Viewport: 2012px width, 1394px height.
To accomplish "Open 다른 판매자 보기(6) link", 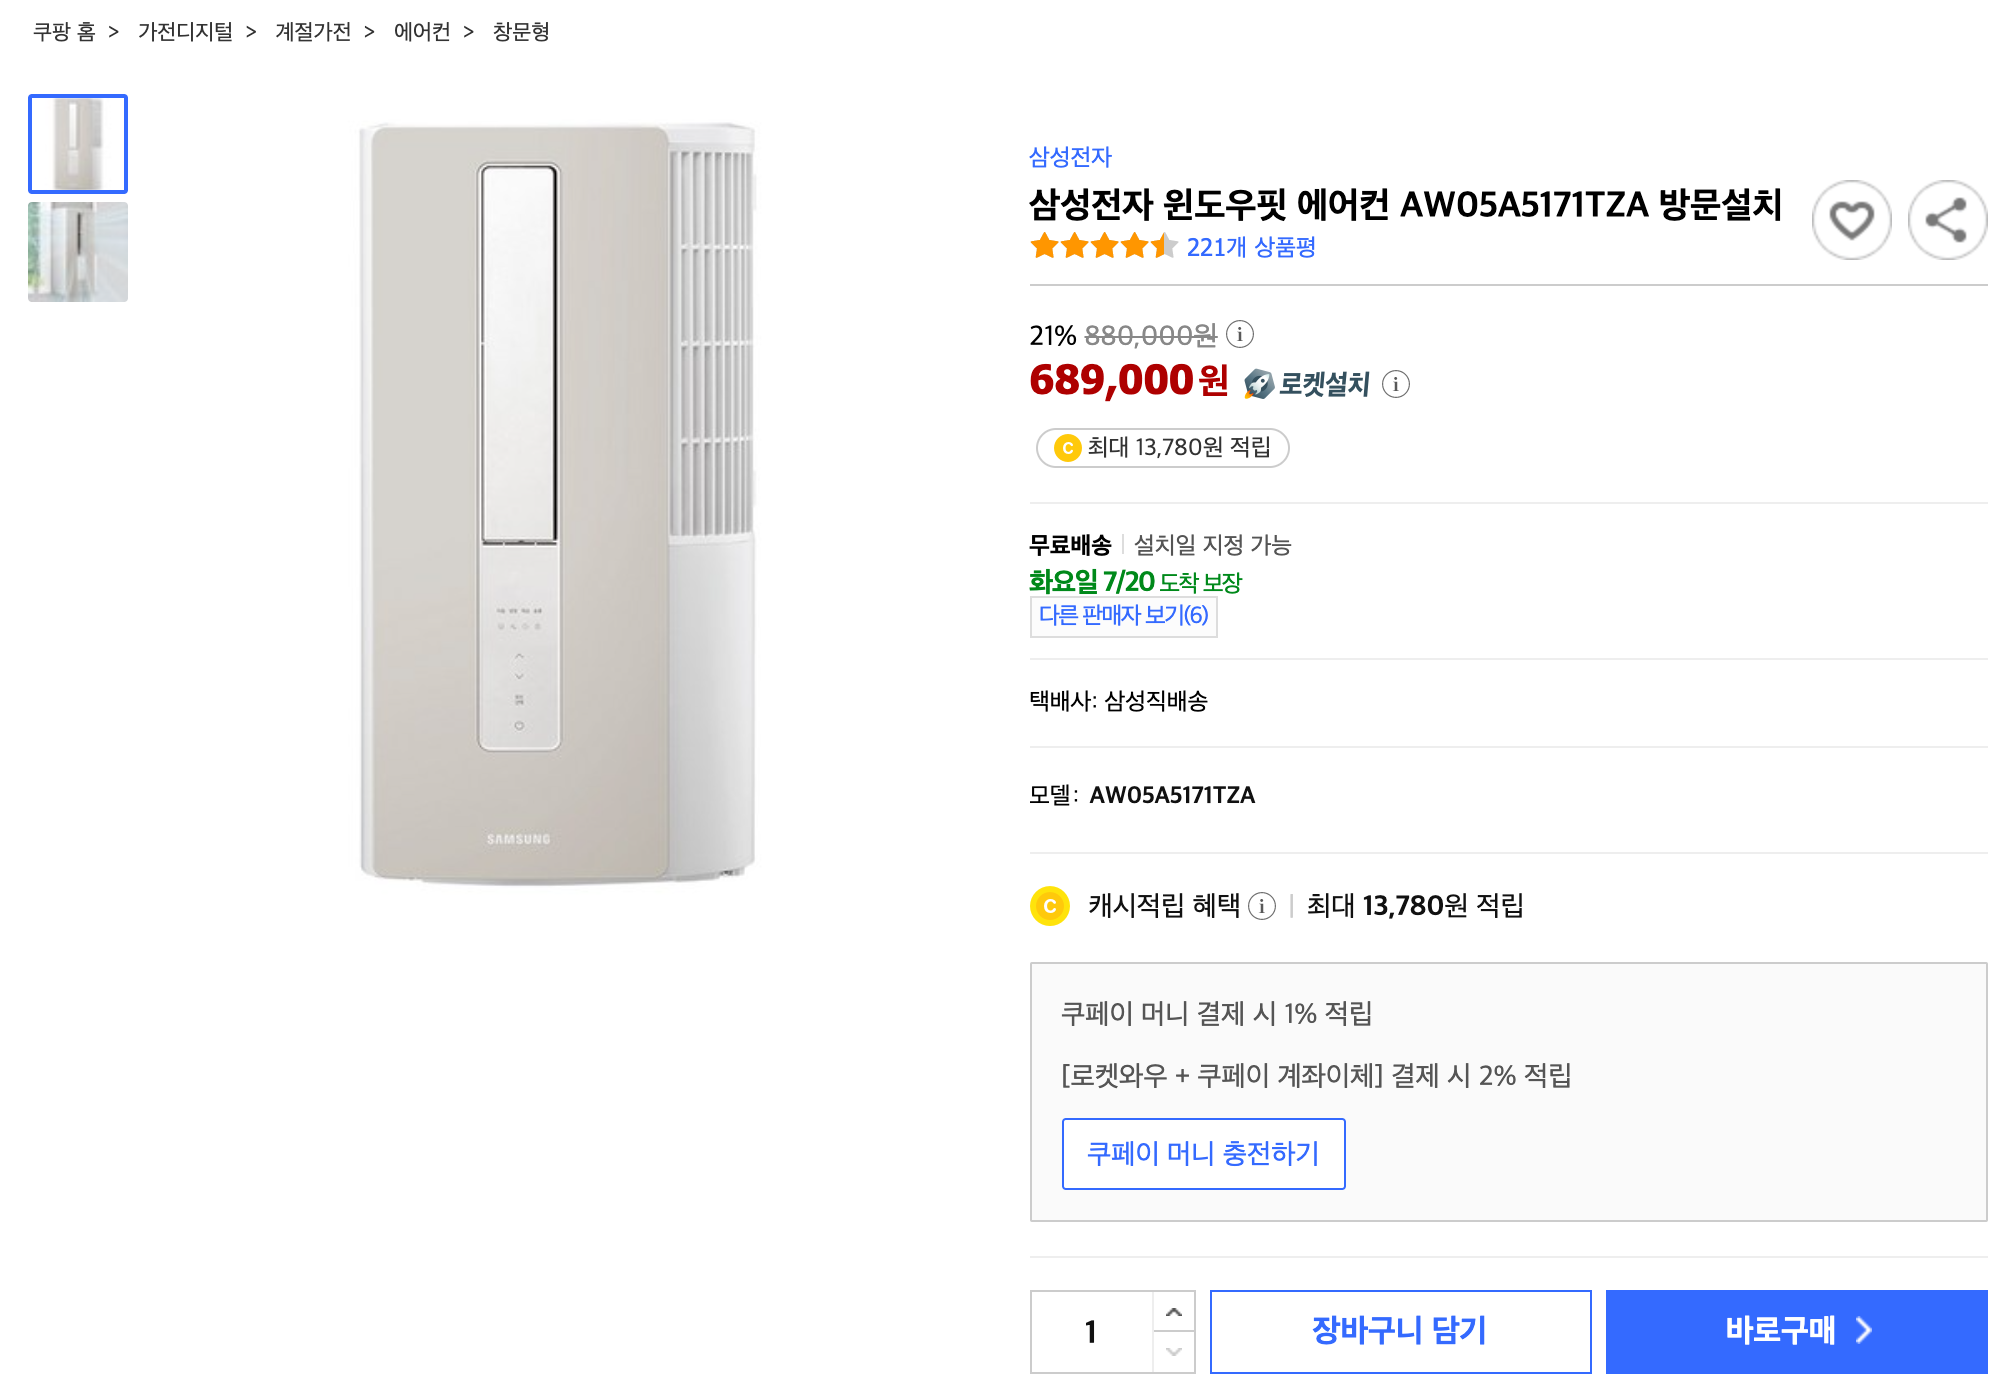I will click(1123, 615).
